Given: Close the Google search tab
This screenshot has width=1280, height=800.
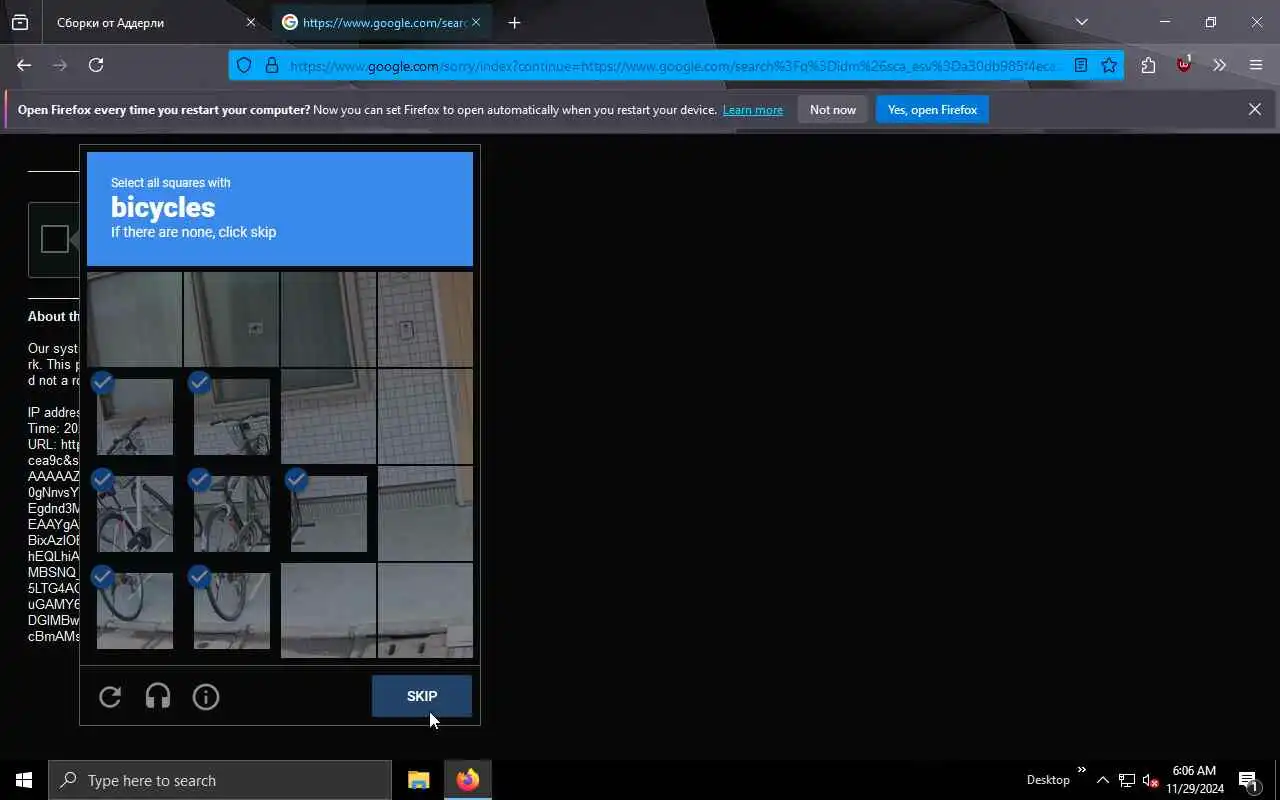Looking at the screenshot, I should [476, 22].
